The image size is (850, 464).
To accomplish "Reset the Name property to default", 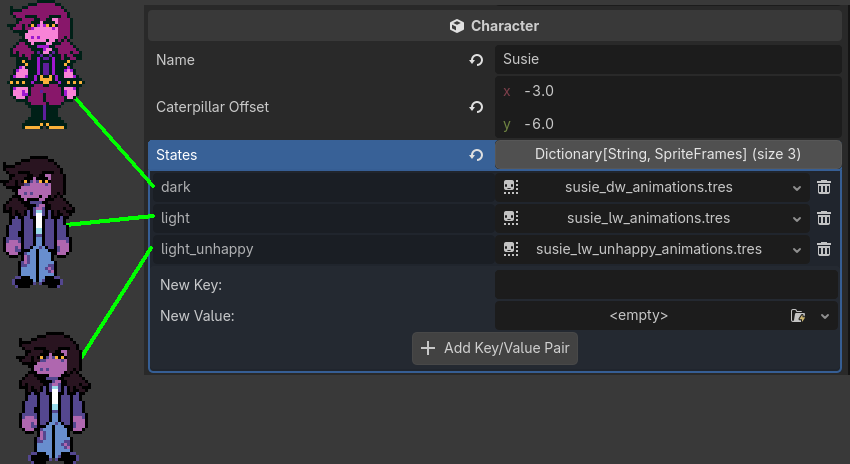I will [x=476, y=60].
